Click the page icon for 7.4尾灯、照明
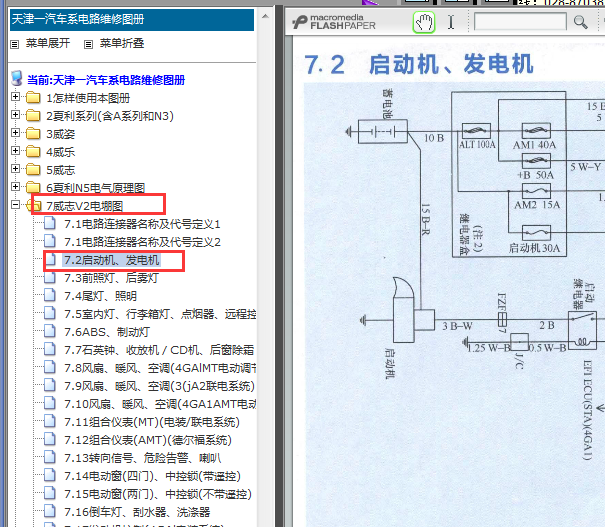Image resolution: width=605 pixels, height=527 pixels. pos(50,295)
